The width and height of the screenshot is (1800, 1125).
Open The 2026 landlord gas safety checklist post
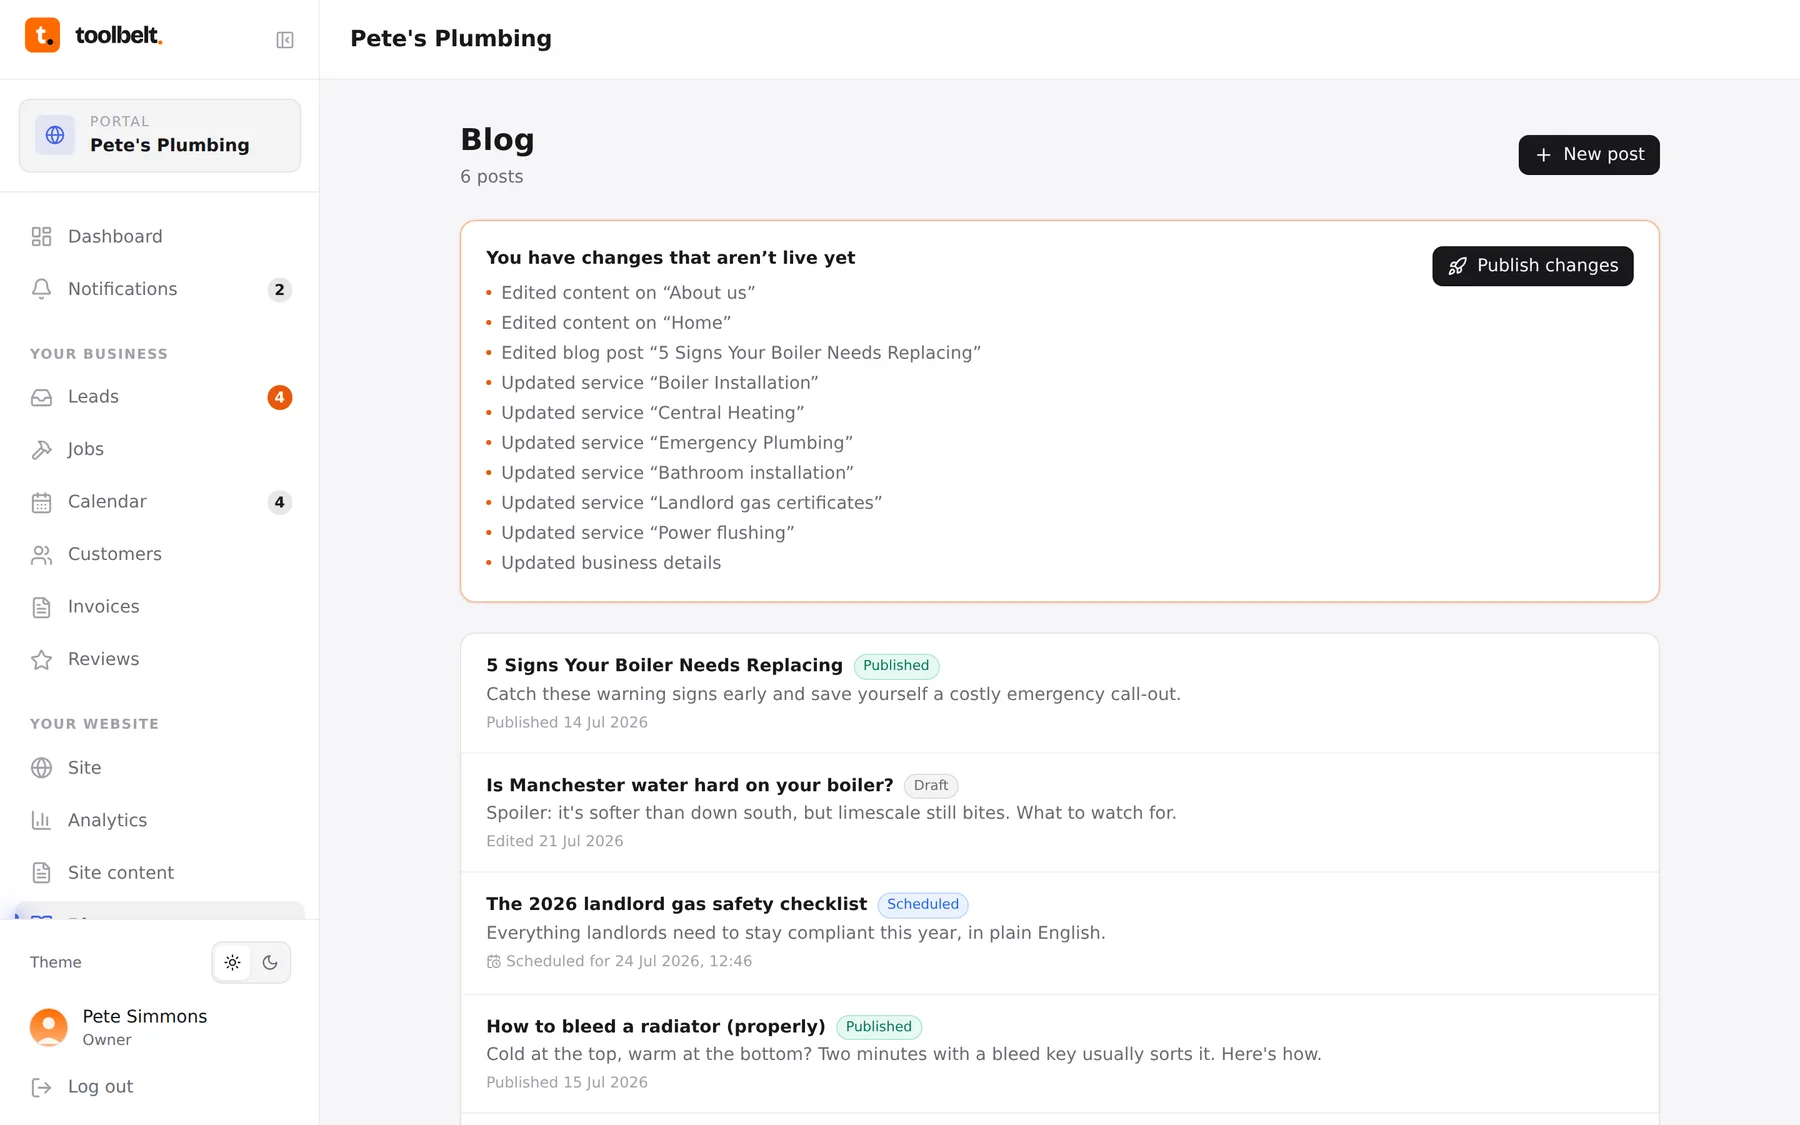point(676,904)
